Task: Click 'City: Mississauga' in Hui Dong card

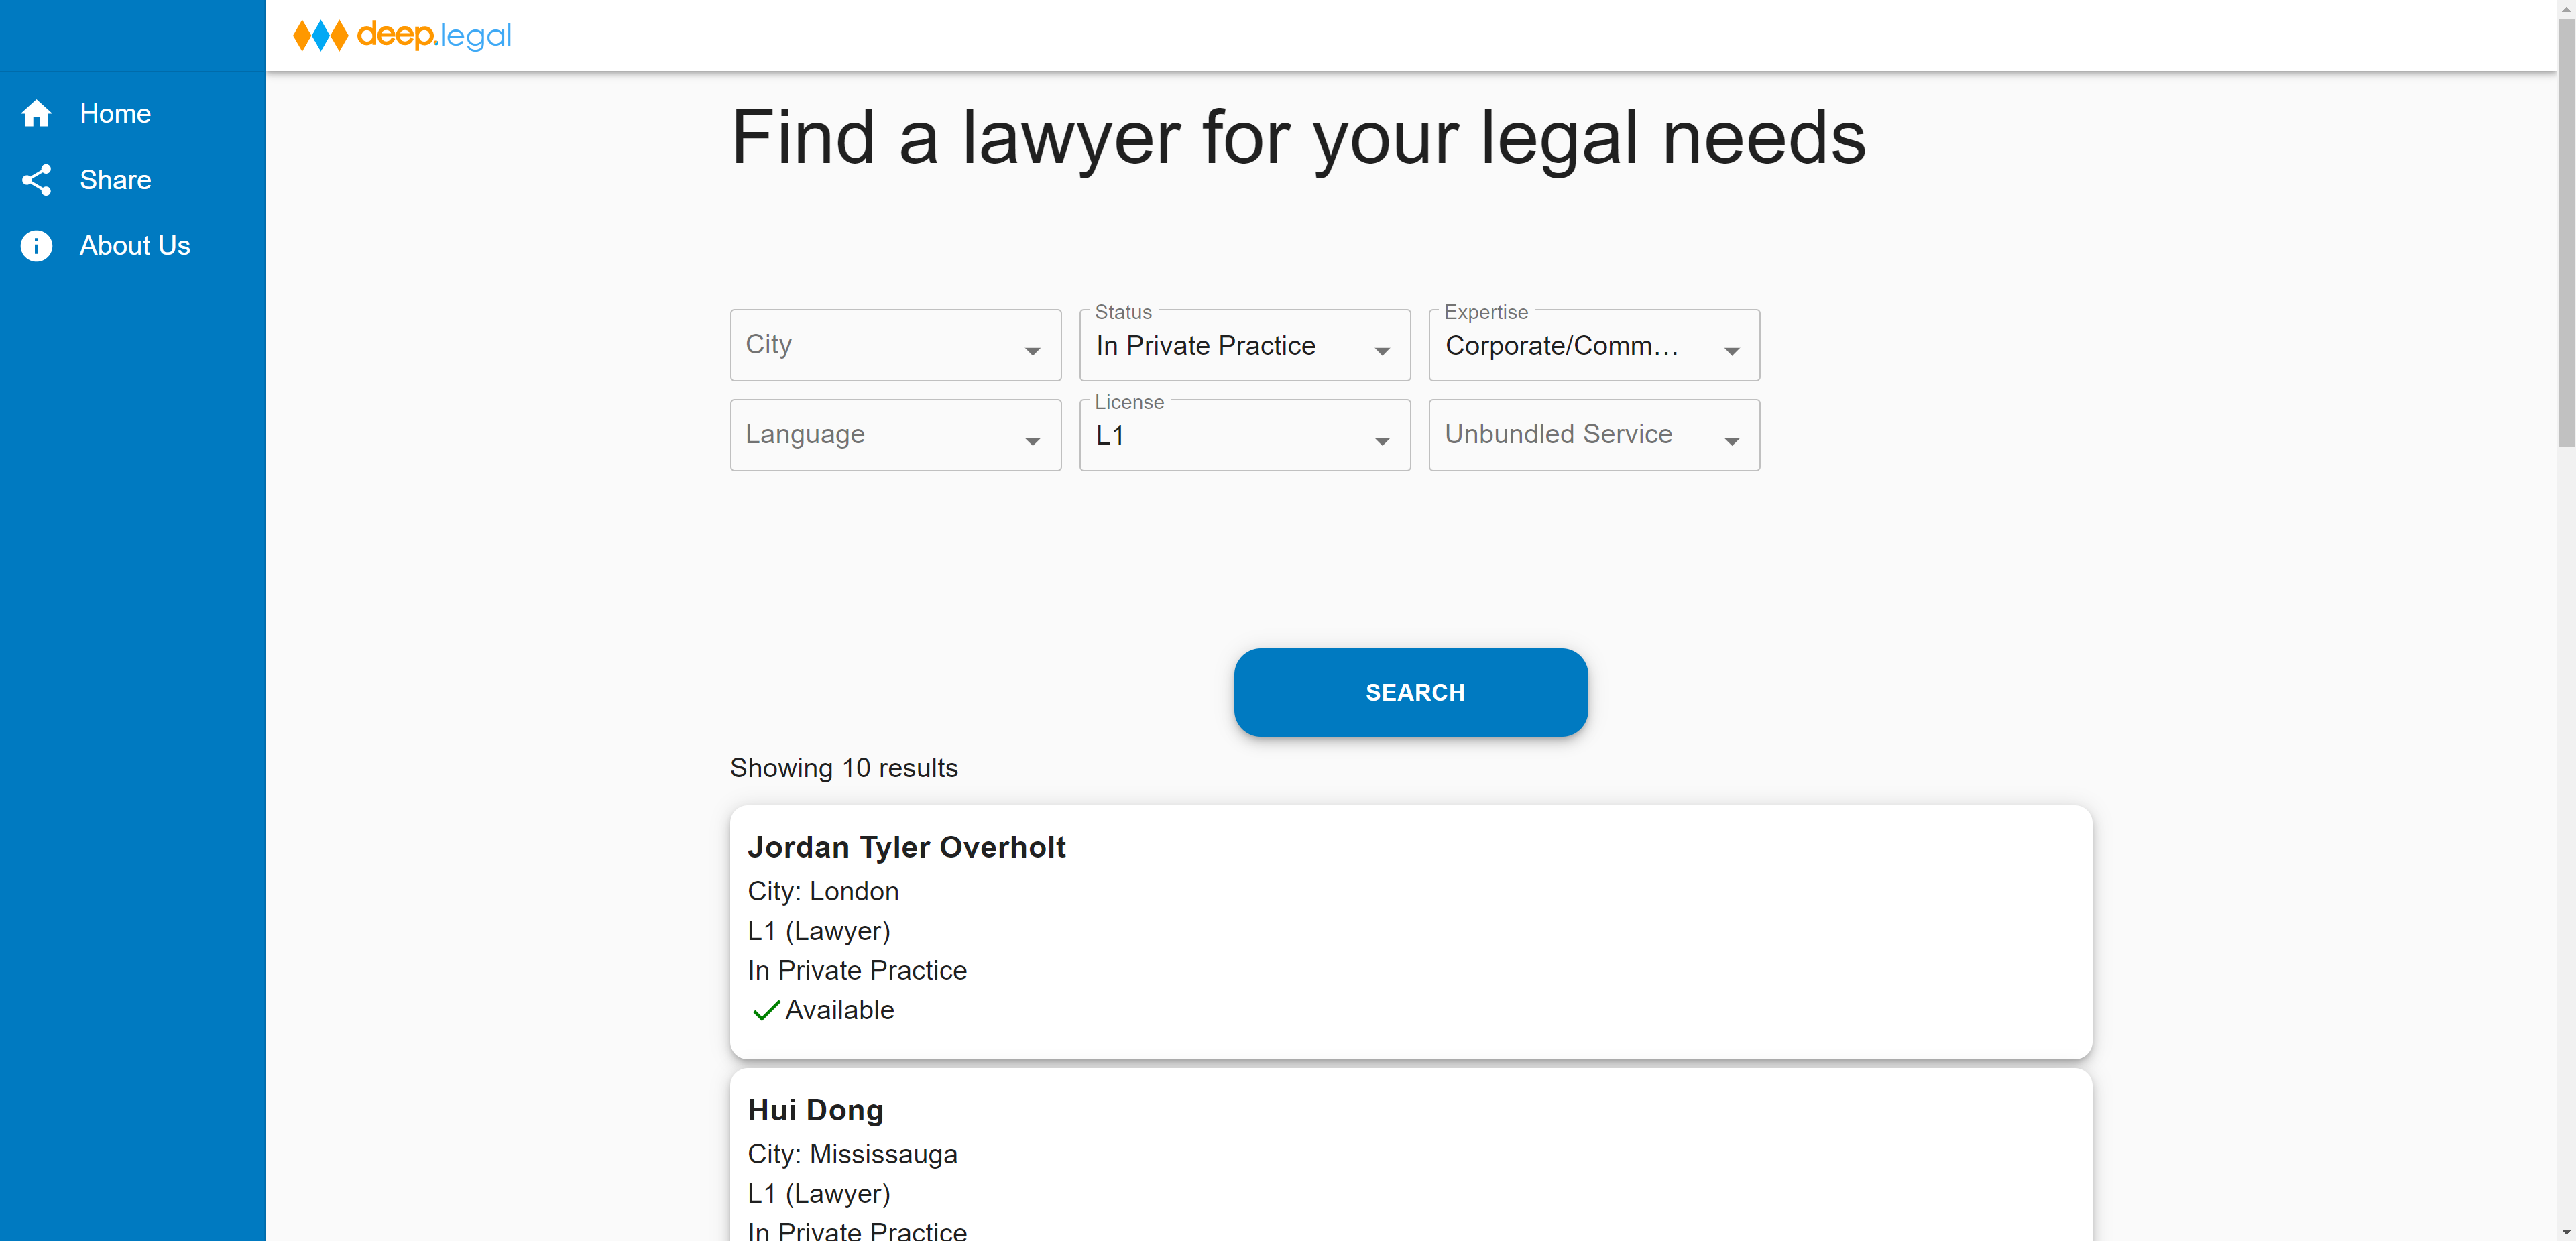Action: tap(852, 1154)
